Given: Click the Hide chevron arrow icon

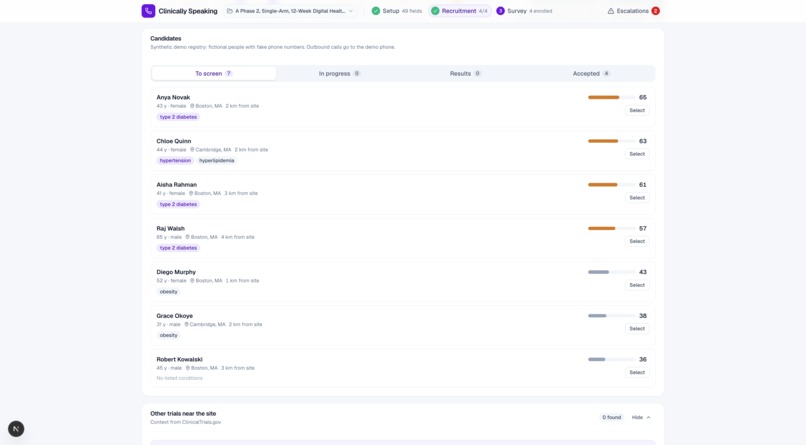Looking at the screenshot, I should (648, 417).
